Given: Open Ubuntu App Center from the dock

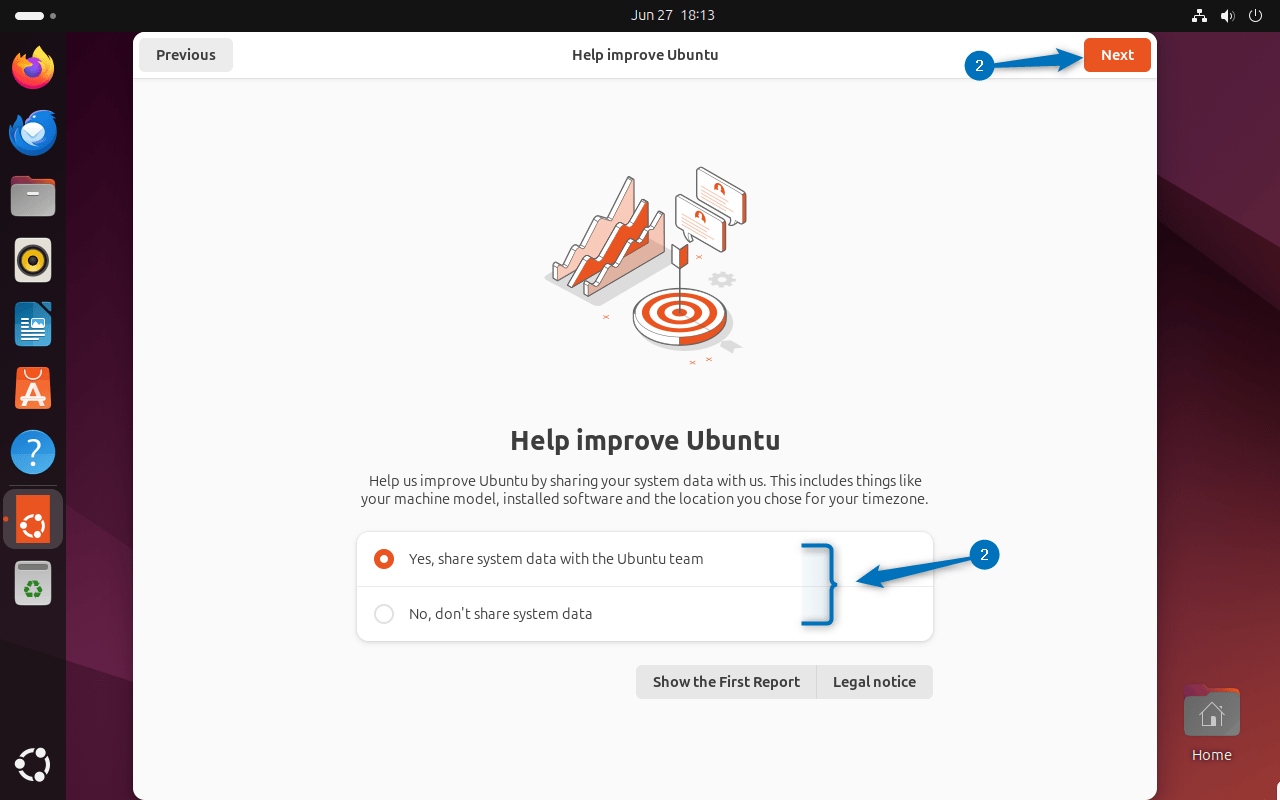Looking at the screenshot, I should [x=32, y=388].
